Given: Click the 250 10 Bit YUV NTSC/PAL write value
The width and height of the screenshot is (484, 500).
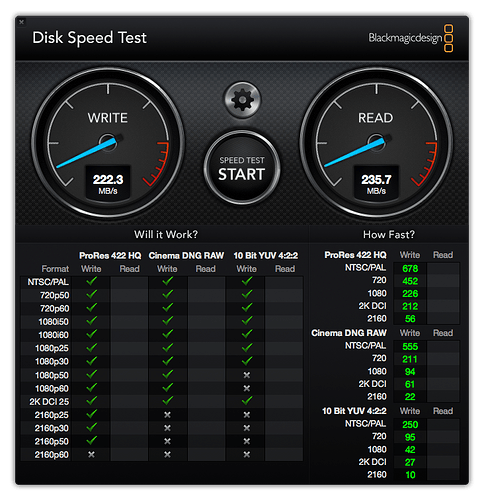Looking at the screenshot, I should [410, 425].
